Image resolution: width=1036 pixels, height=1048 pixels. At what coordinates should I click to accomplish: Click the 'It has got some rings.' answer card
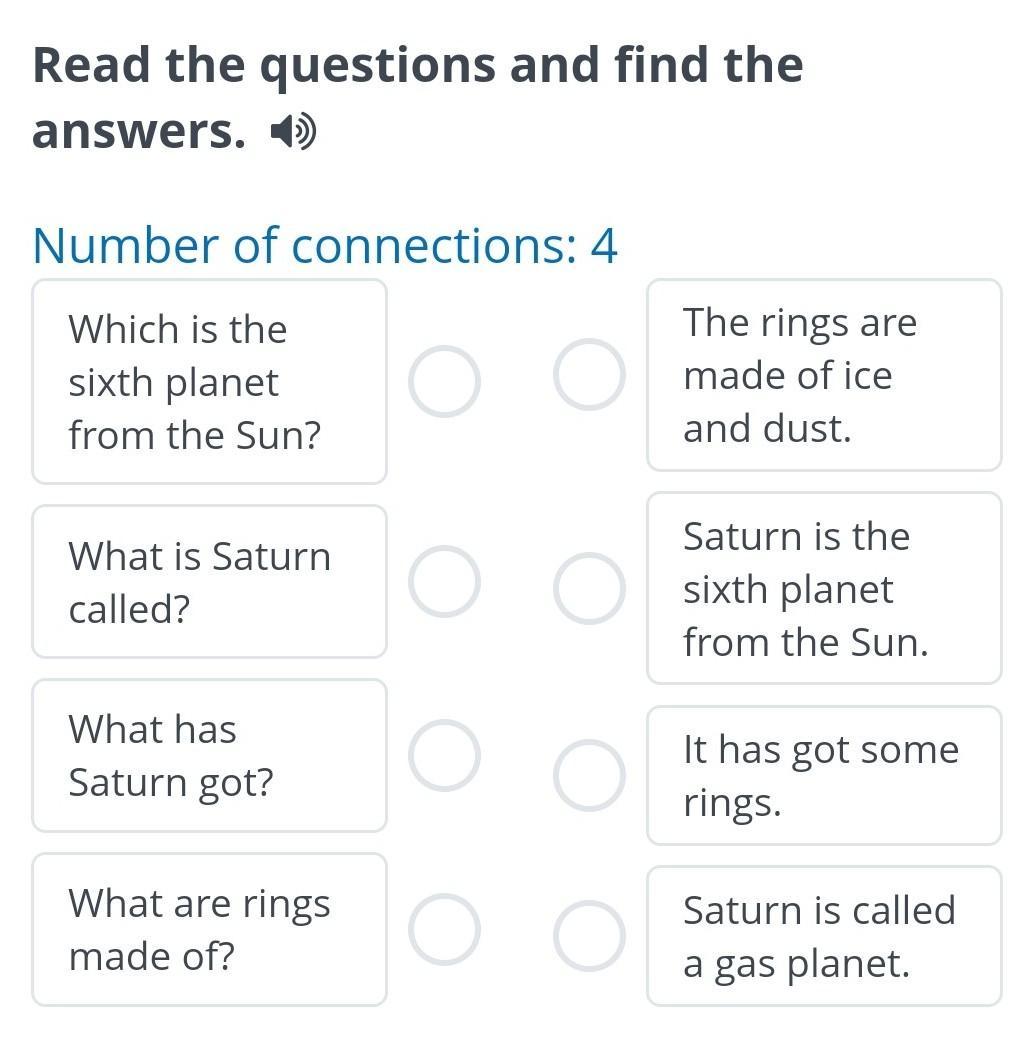click(x=824, y=775)
